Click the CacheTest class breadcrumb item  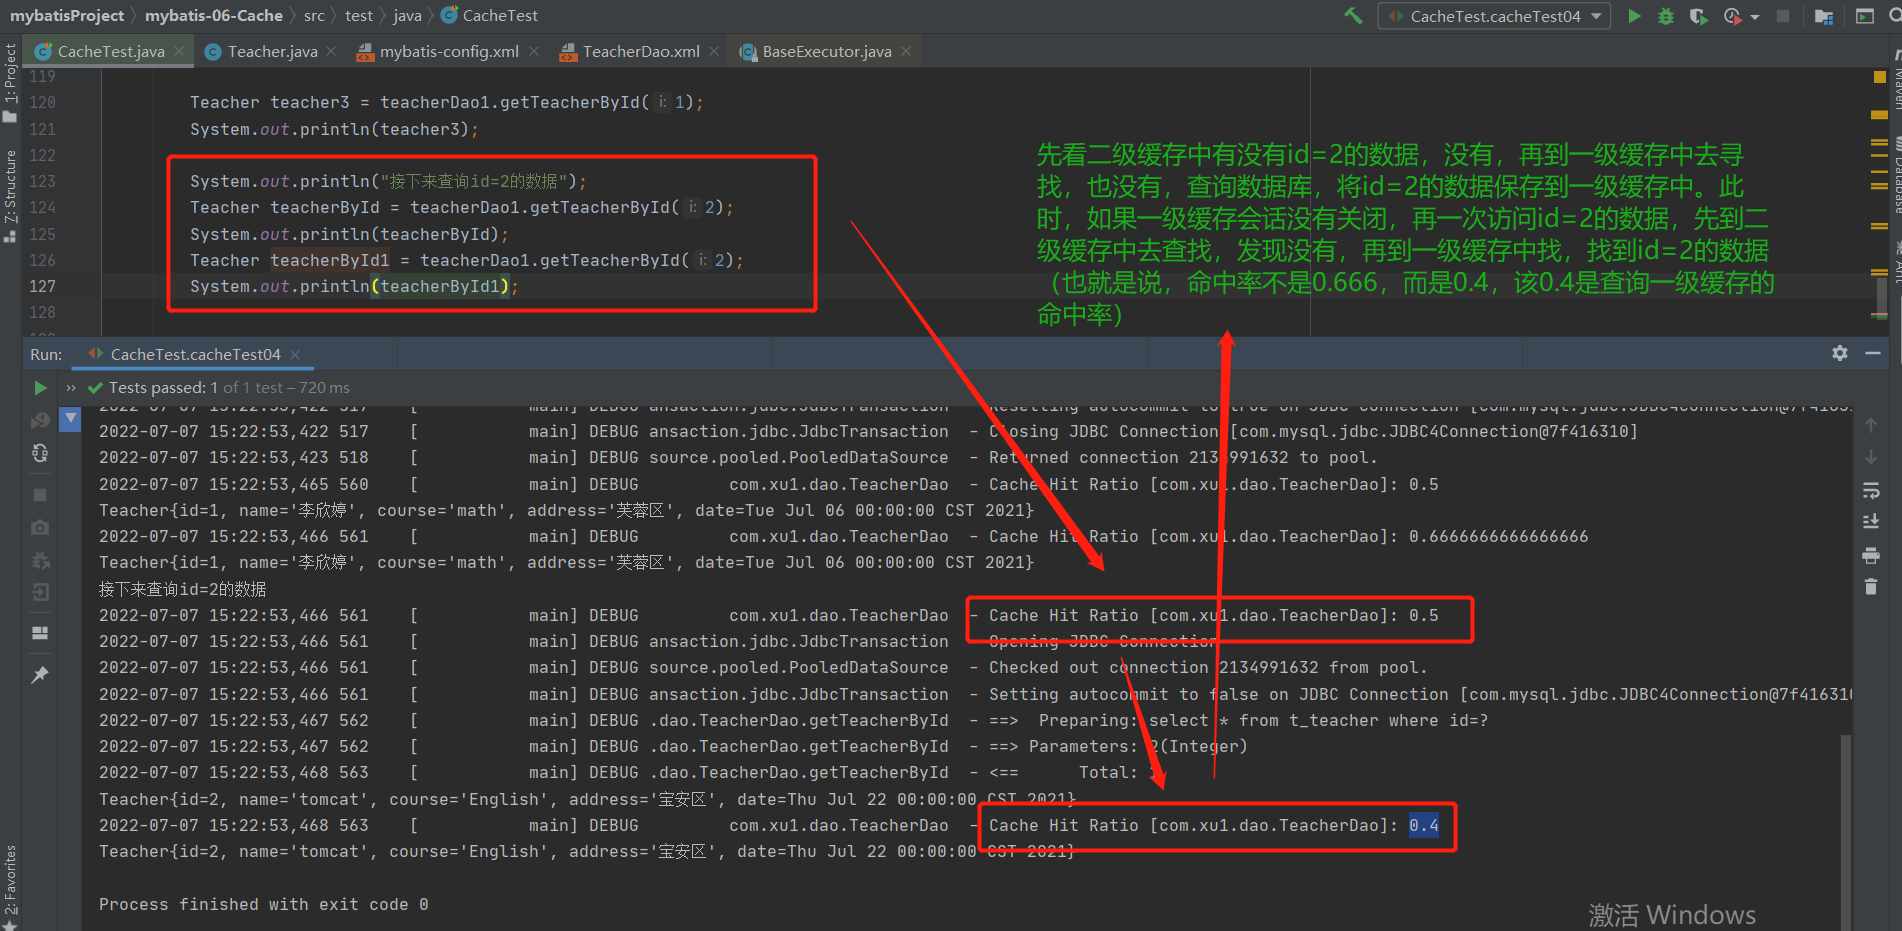coord(490,16)
